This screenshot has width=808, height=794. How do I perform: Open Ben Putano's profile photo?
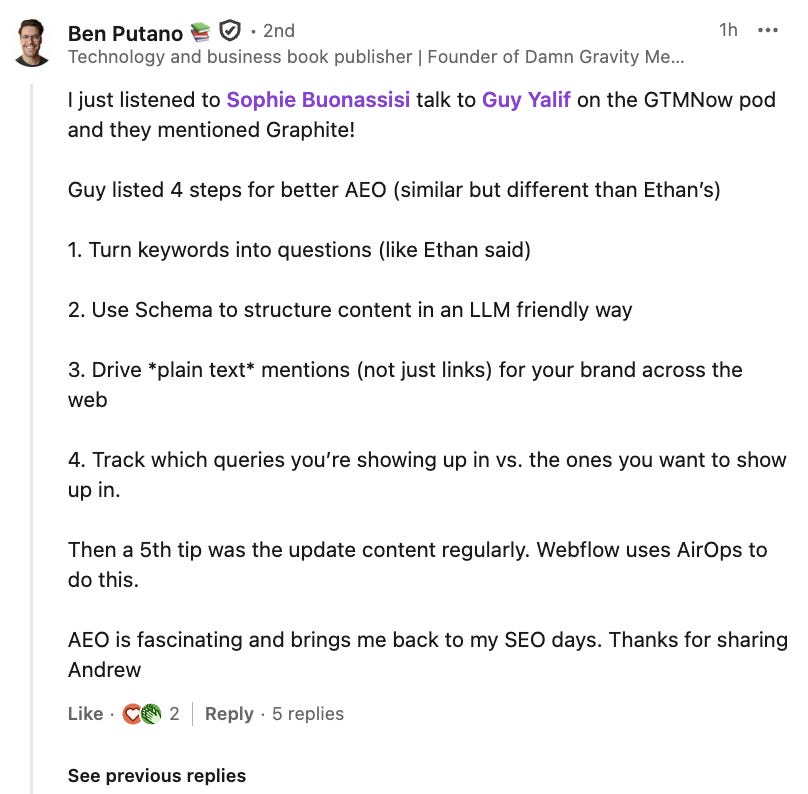click(x=34, y=42)
